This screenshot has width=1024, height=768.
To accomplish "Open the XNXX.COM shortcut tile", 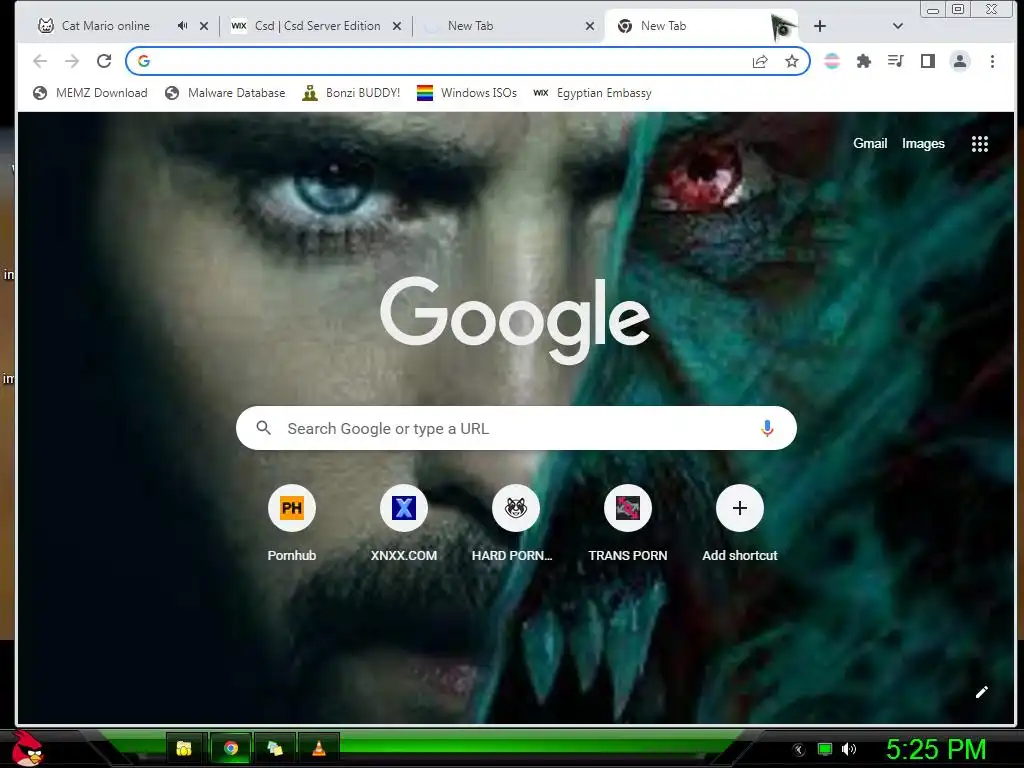I will click(404, 524).
